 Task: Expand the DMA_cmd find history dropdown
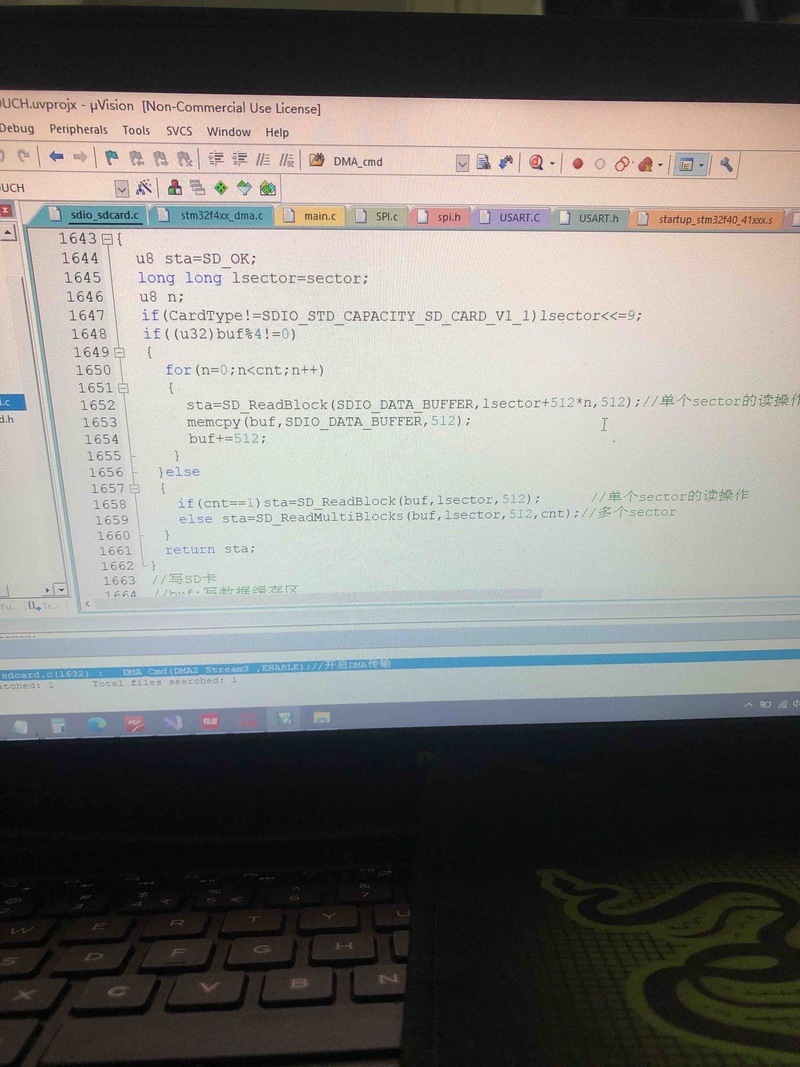point(462,163)
